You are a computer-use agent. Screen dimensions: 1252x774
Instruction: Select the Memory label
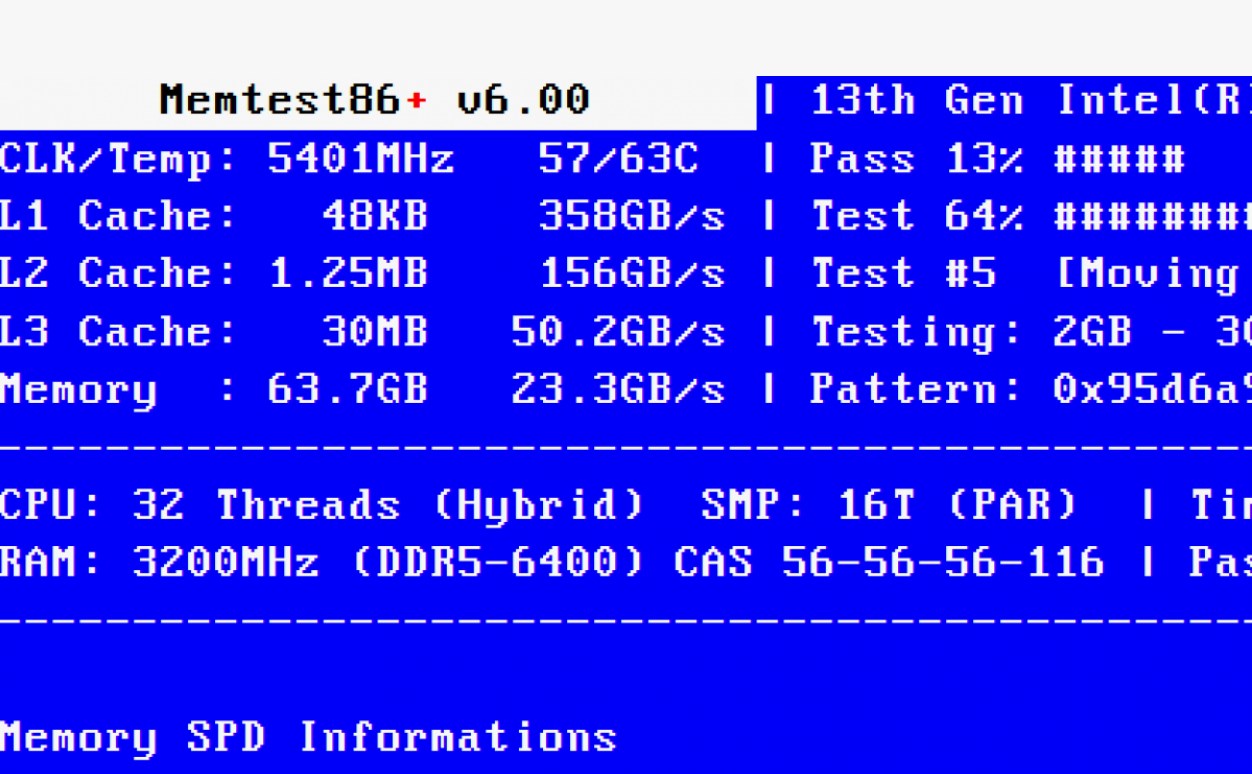[118, 389]
